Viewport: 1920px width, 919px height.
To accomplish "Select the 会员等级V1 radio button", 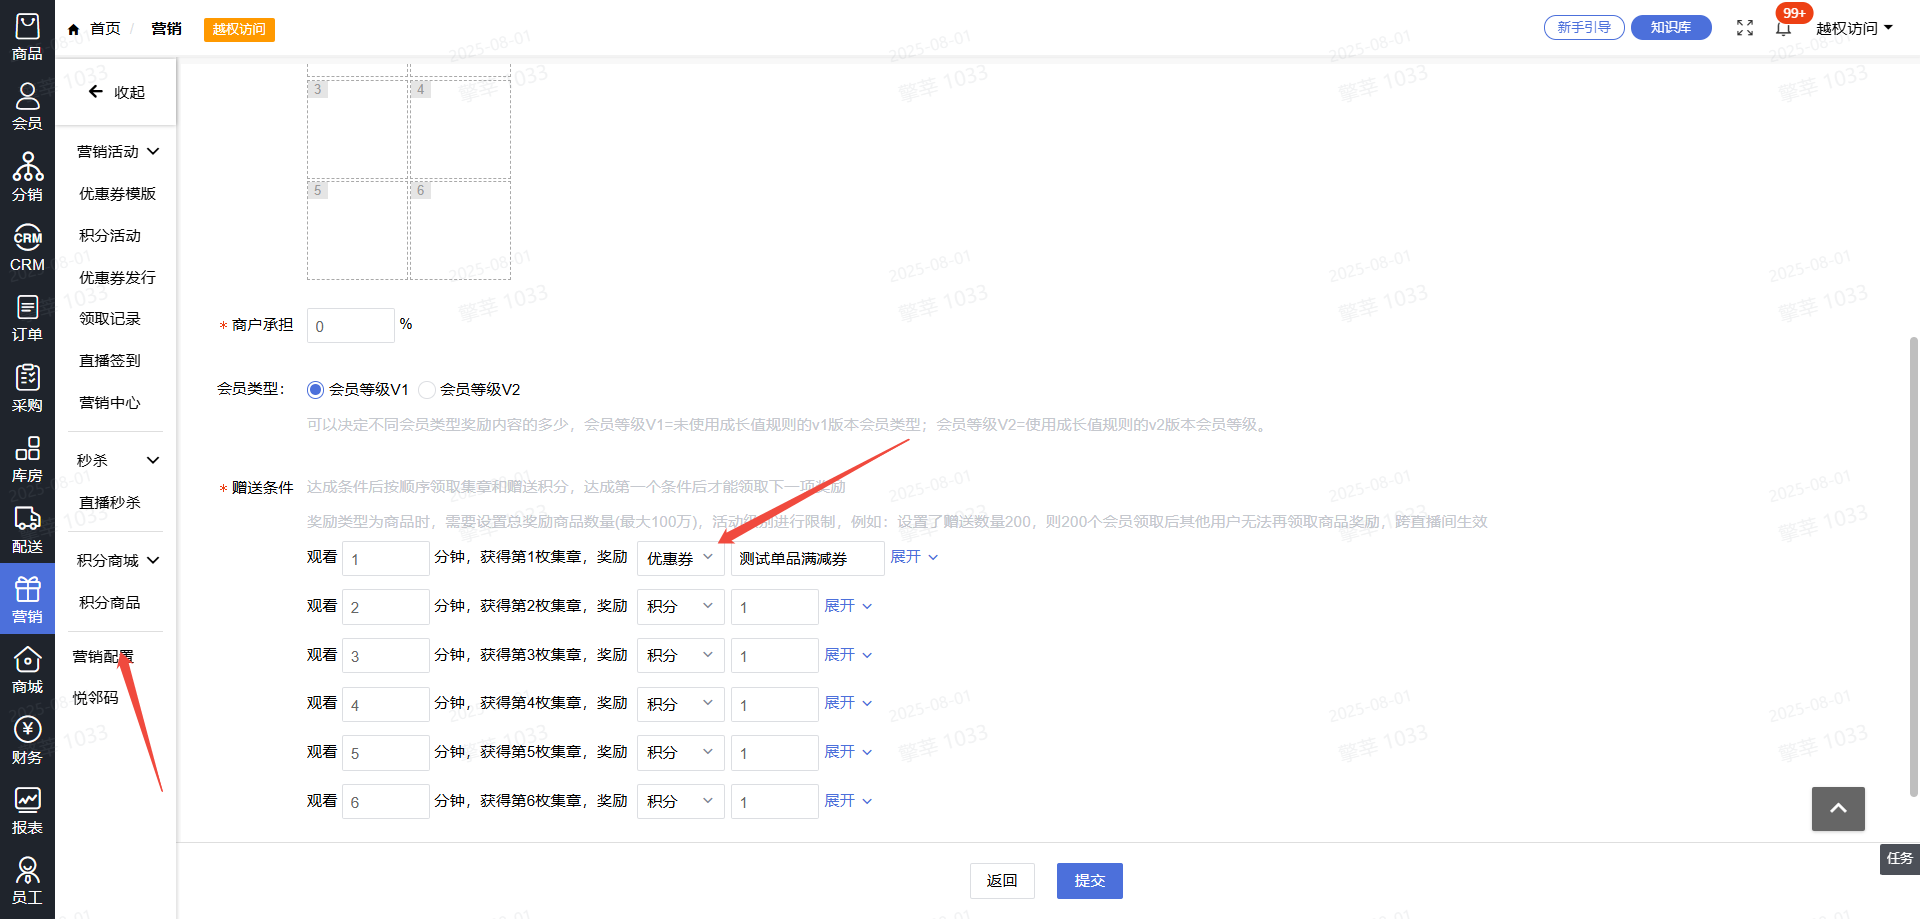I will pyautogui.click(x=316, y=390).
